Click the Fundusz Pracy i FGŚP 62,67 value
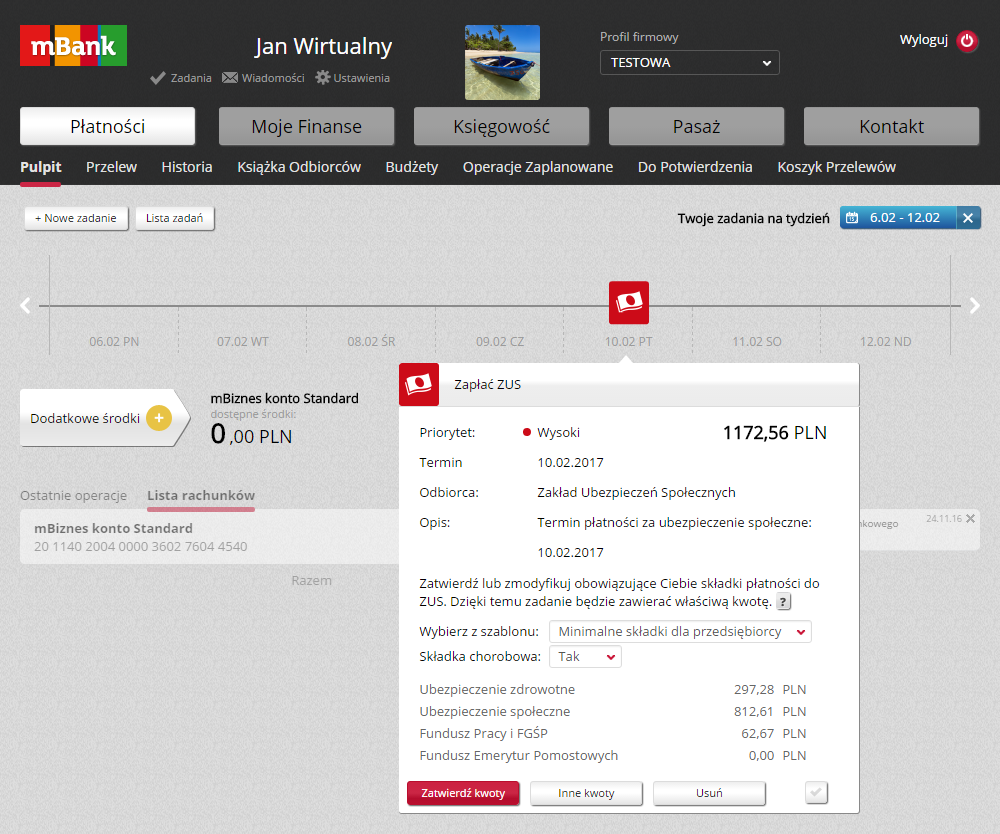Image resolution: width=1000 pixels, height=834 pixels. pyautogui.click(x=758, y=734)
